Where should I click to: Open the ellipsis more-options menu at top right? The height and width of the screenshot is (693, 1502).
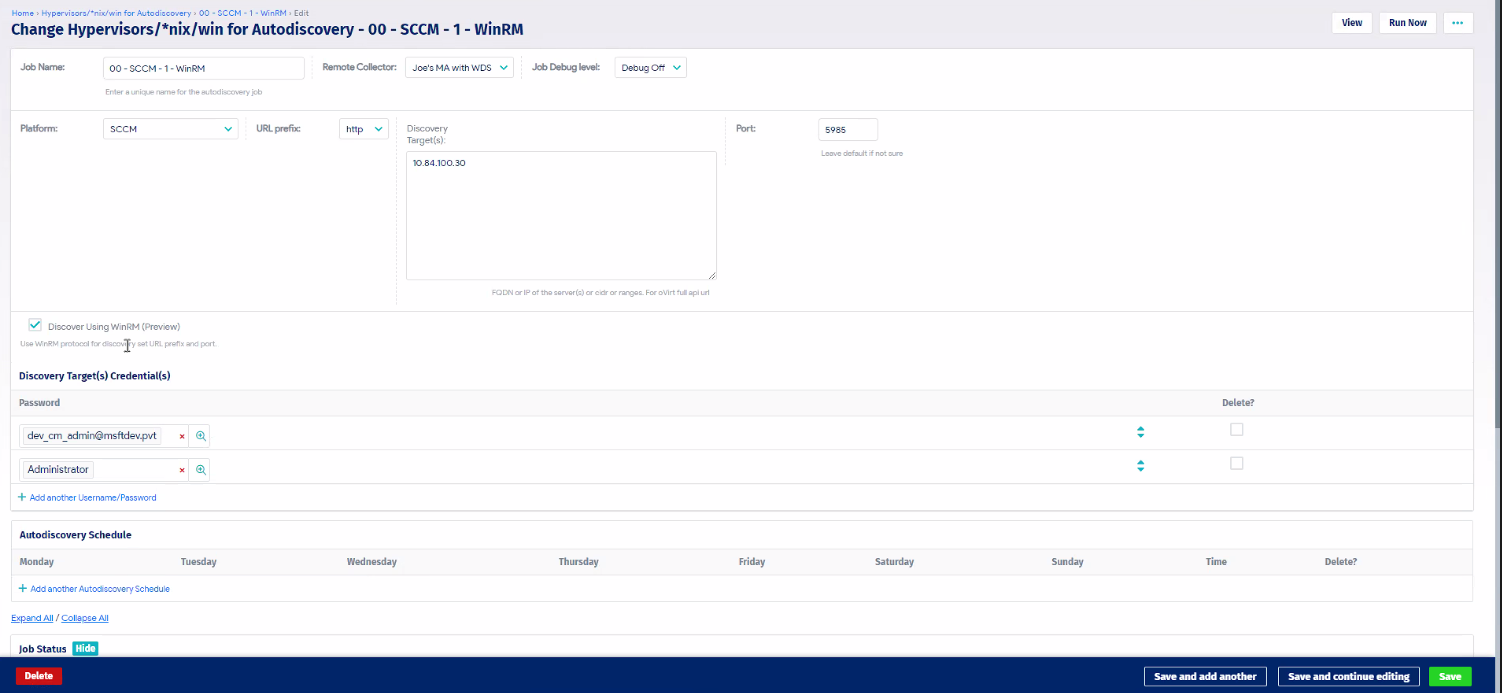pos(1458,22)
